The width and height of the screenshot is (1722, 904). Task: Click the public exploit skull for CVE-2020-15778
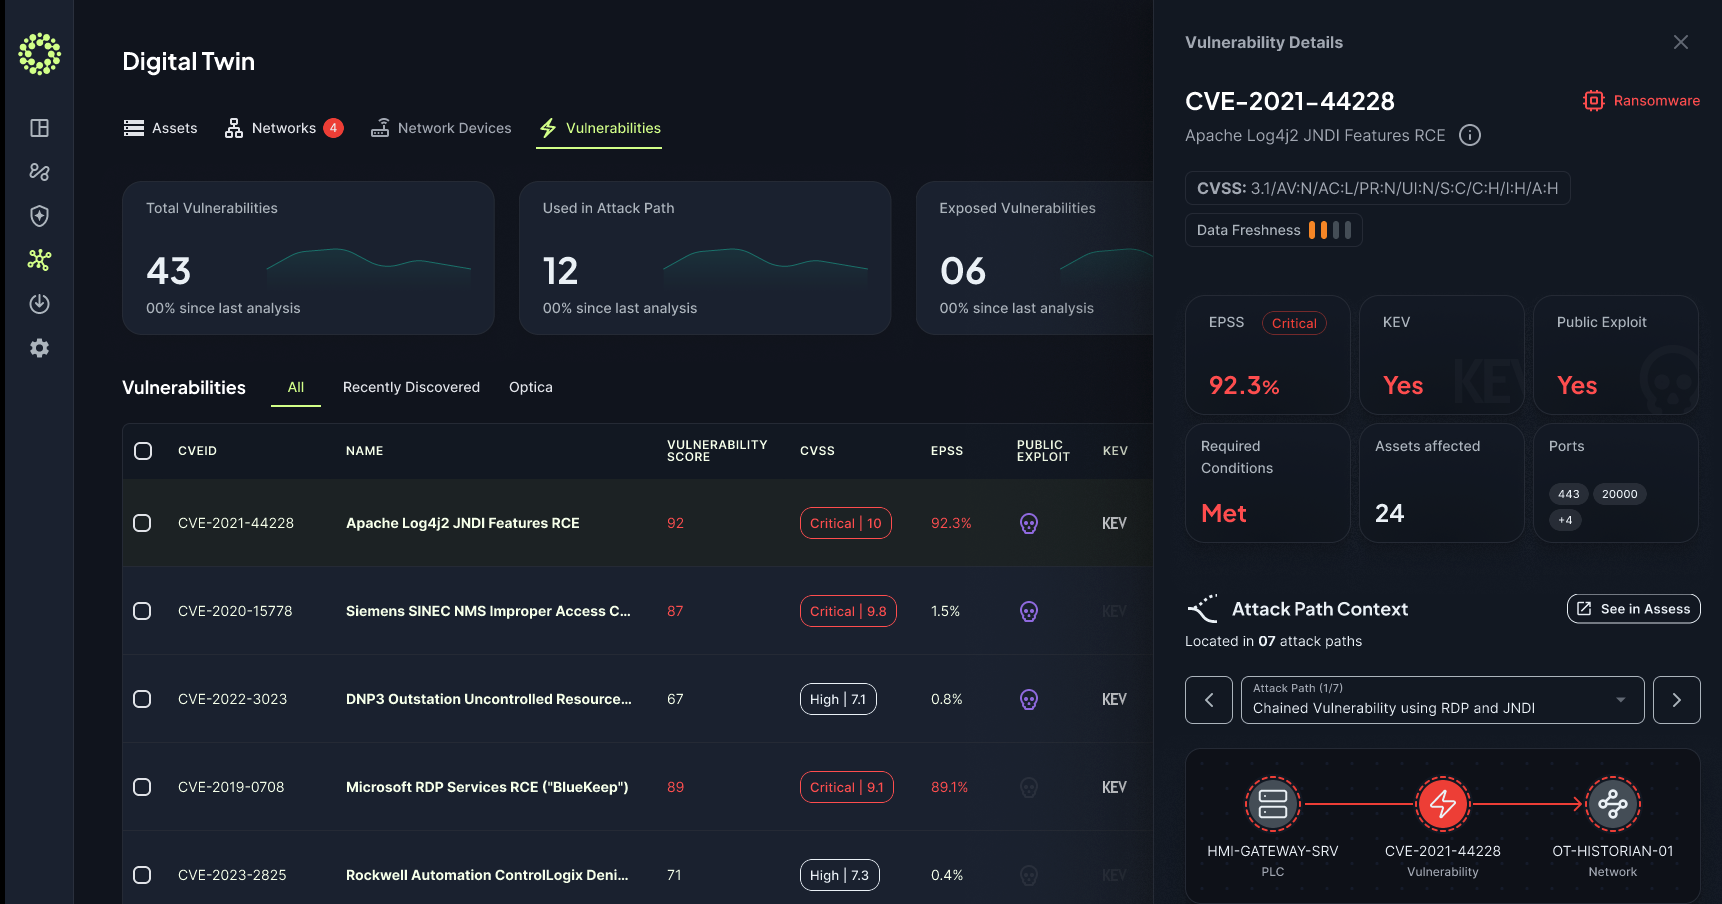[1029, 611]
